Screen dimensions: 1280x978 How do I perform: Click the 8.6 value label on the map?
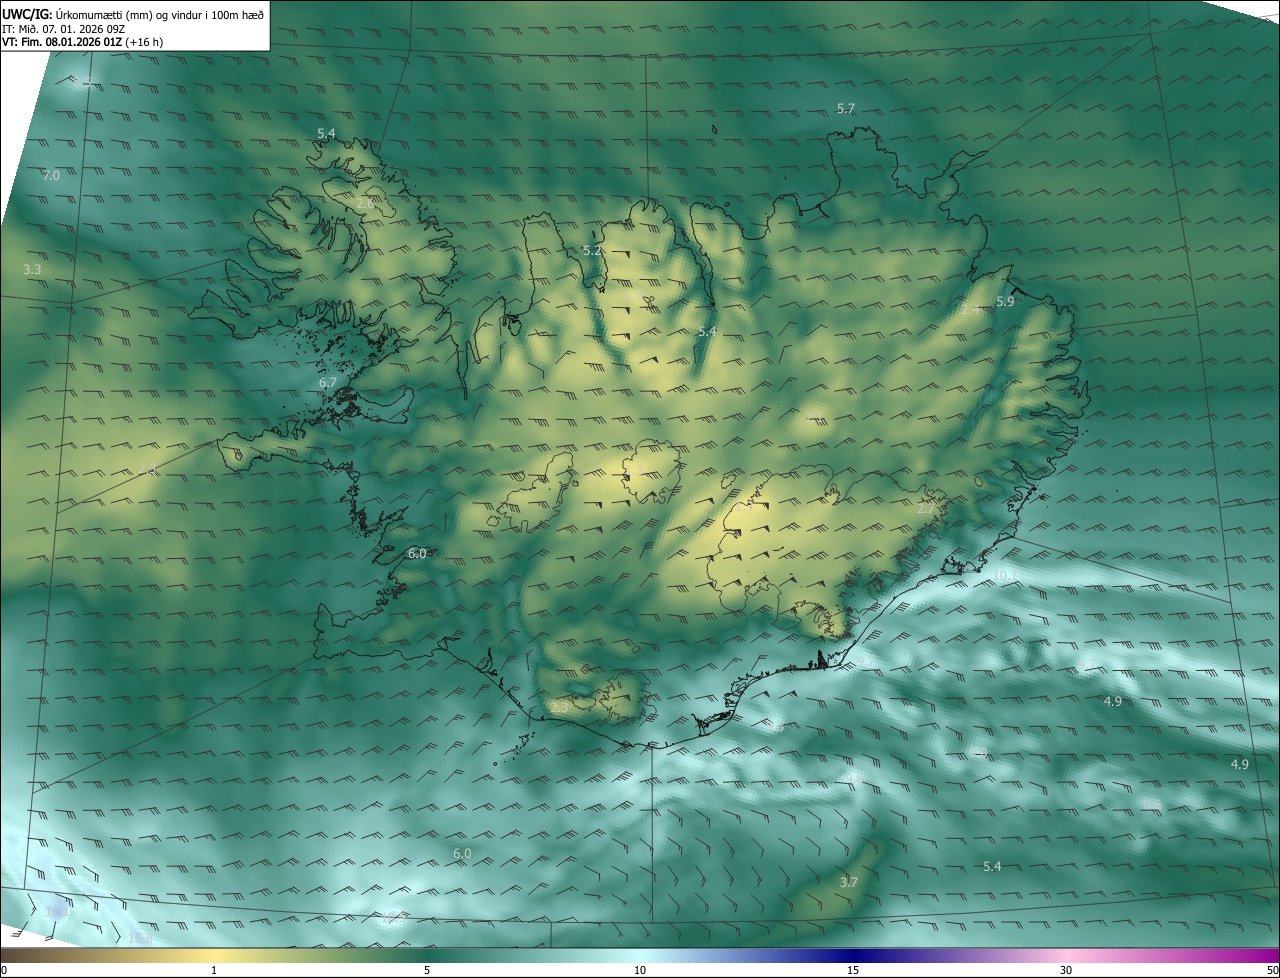(x=1152, y=804)
